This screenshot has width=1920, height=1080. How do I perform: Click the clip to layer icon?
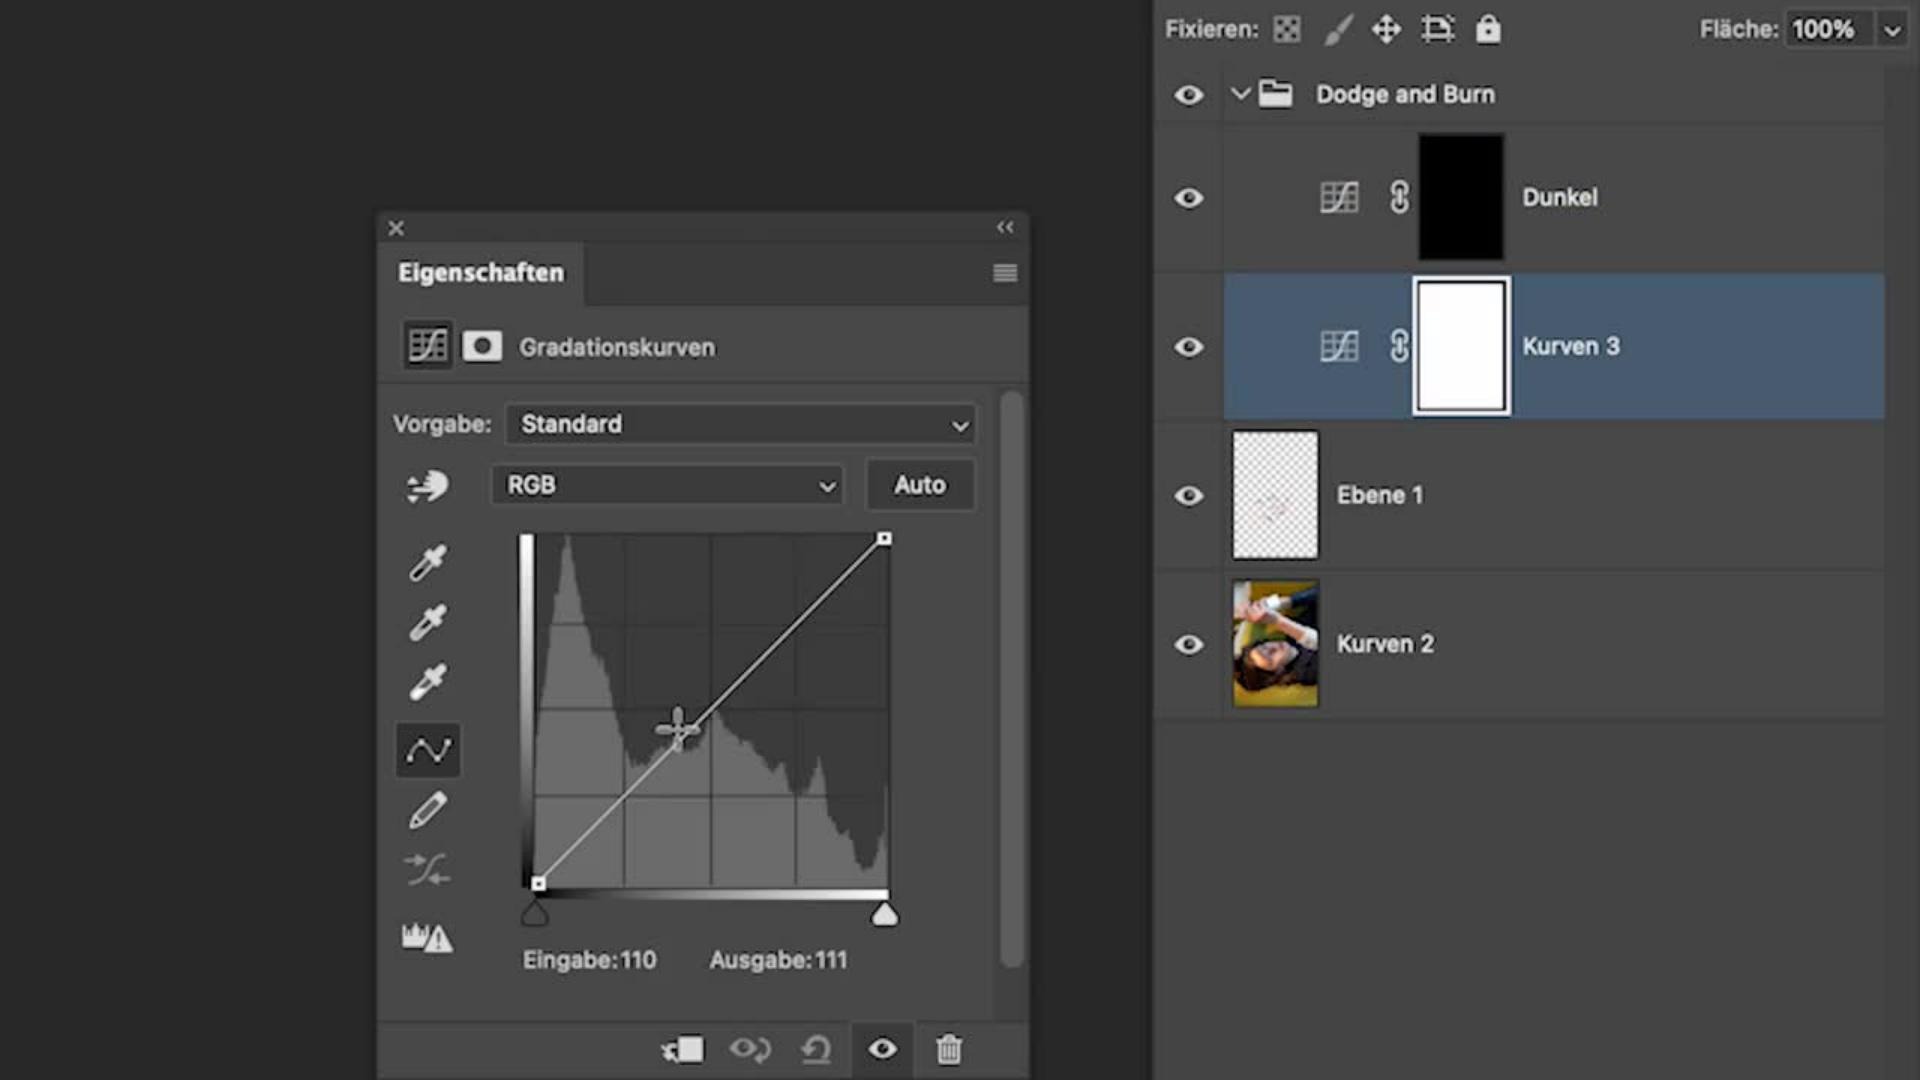click(x=683, y=1049)
